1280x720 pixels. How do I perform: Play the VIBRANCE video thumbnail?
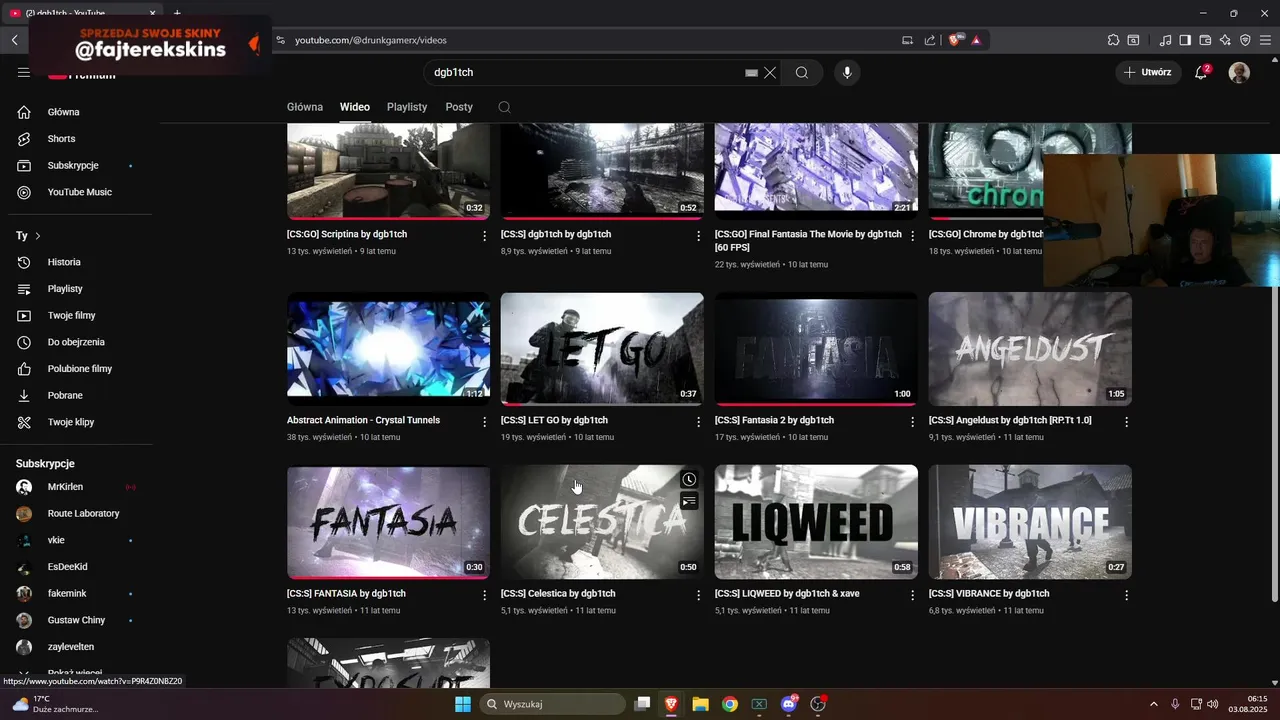pos(1030,522)
